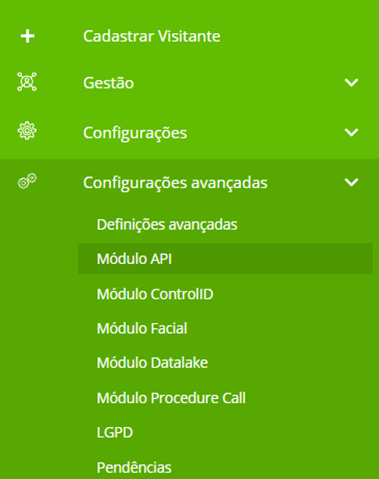Select Módulo Datalake in the submenu
379x479 pixels.
[152, 363]
